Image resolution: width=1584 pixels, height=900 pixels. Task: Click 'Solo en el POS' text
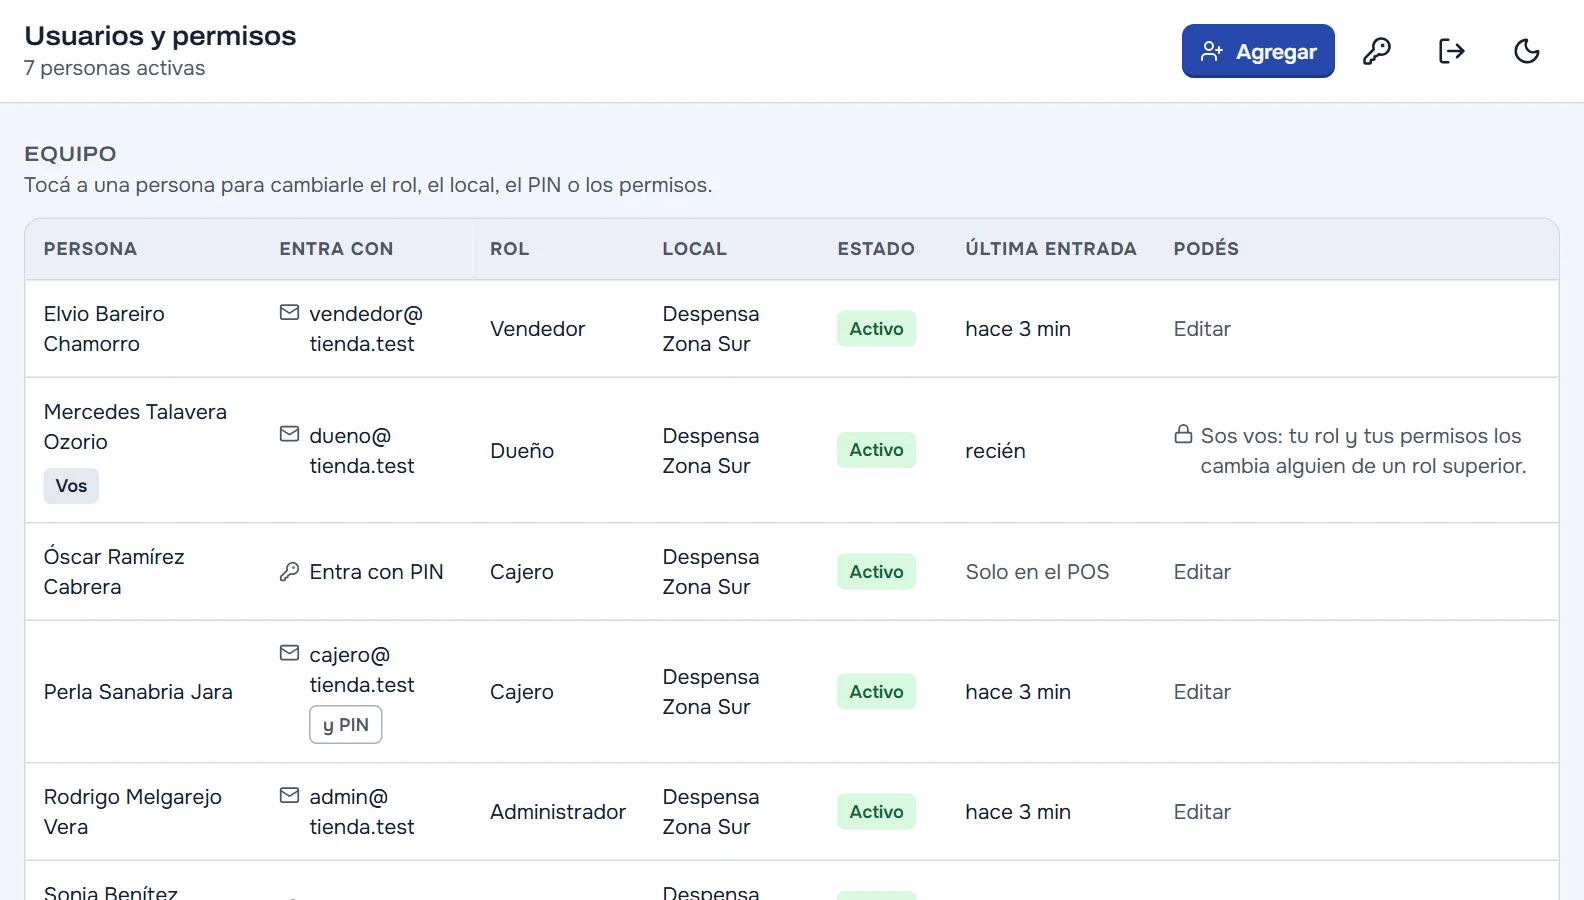pos(1037,572)
